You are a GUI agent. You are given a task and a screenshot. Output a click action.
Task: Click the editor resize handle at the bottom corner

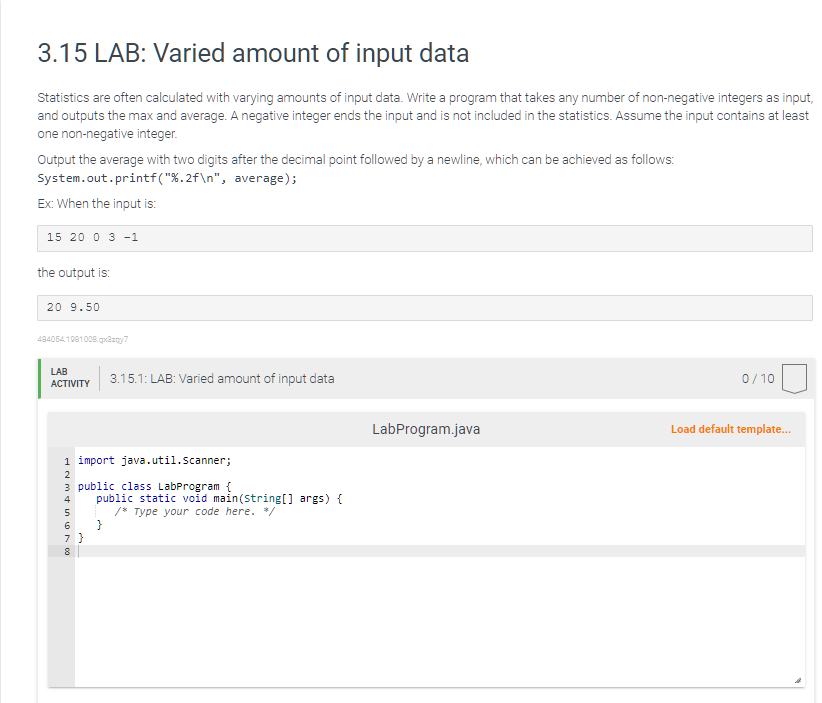tap(797, 680)
